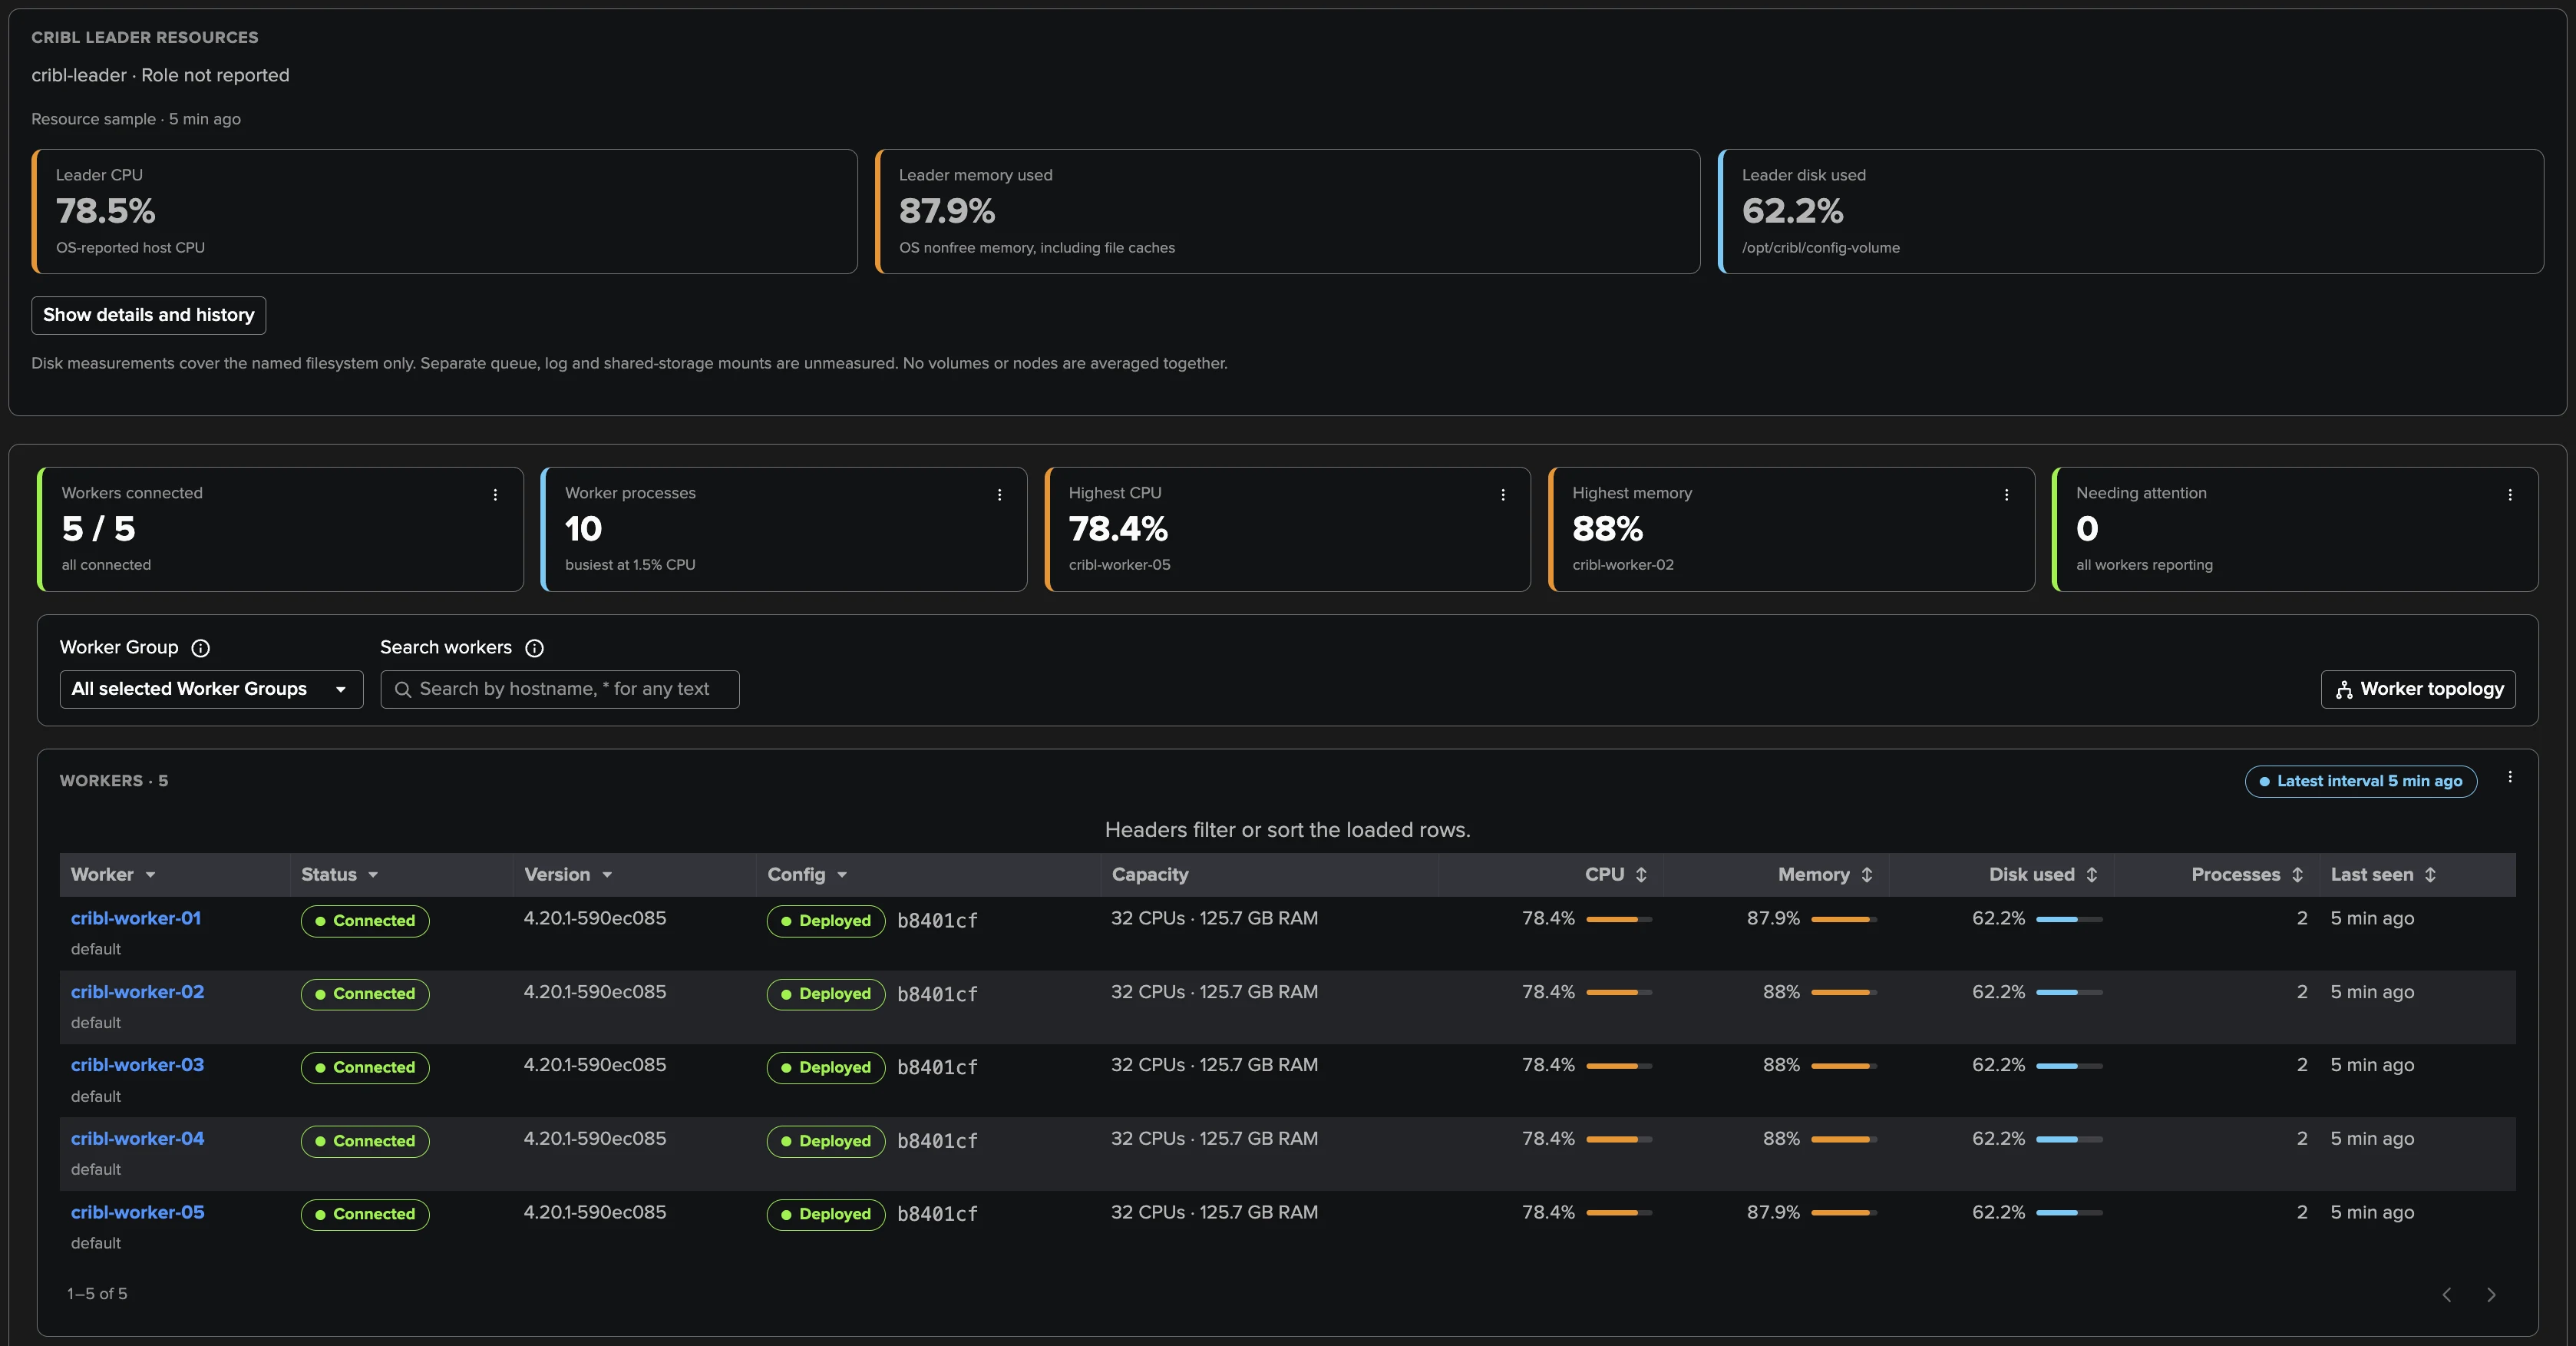Show the Worker Group info tooltip icon
This screenshot has height=1346, width=2576.
point(200,648)
